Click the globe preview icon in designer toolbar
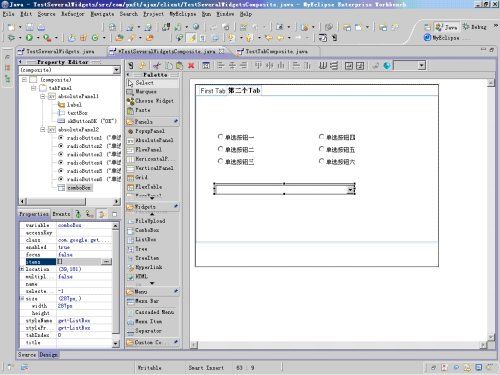This screenshot has width=500, height=375. click(x=387, y=65)
